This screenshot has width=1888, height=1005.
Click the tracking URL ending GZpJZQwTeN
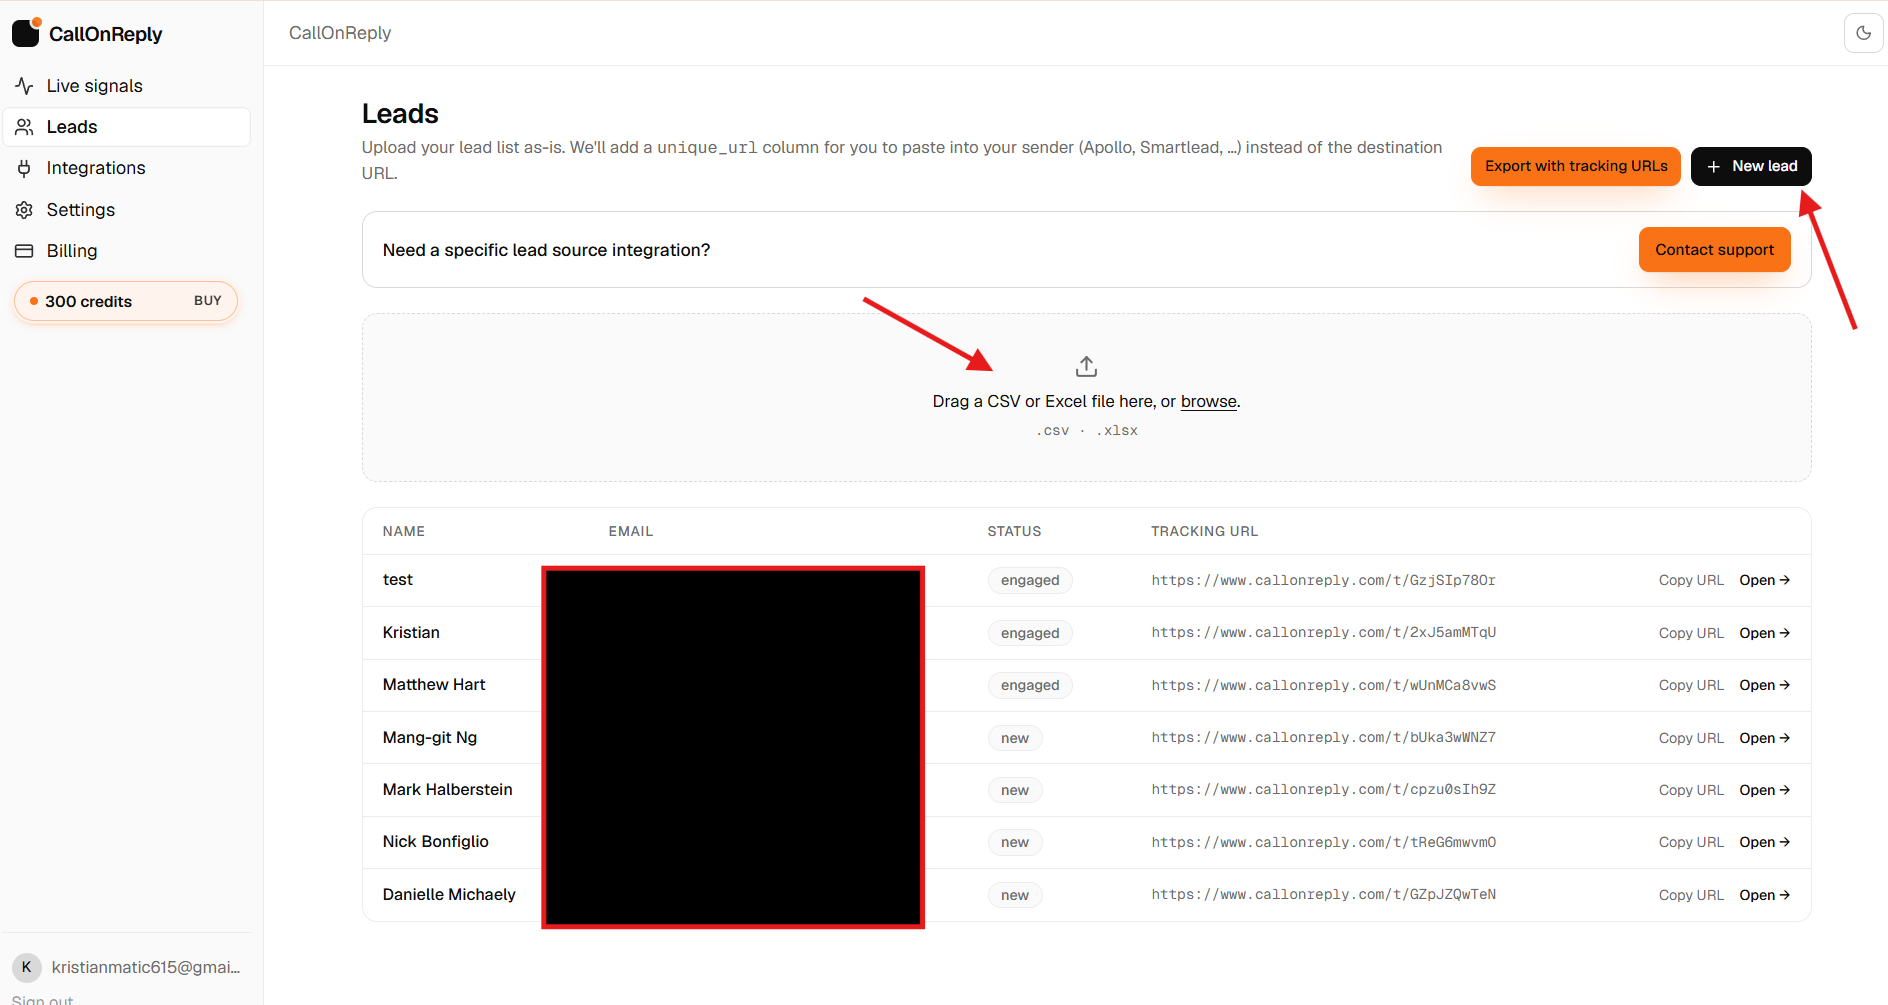[x=1323, y=894]
